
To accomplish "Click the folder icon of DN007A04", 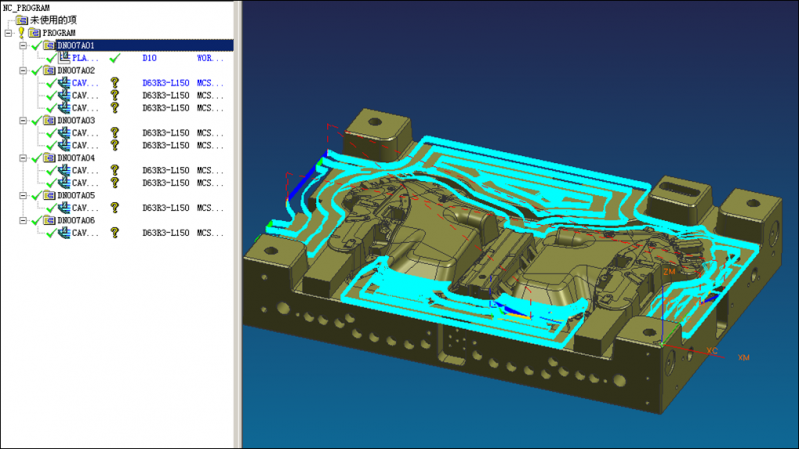I will pos(49,158).
